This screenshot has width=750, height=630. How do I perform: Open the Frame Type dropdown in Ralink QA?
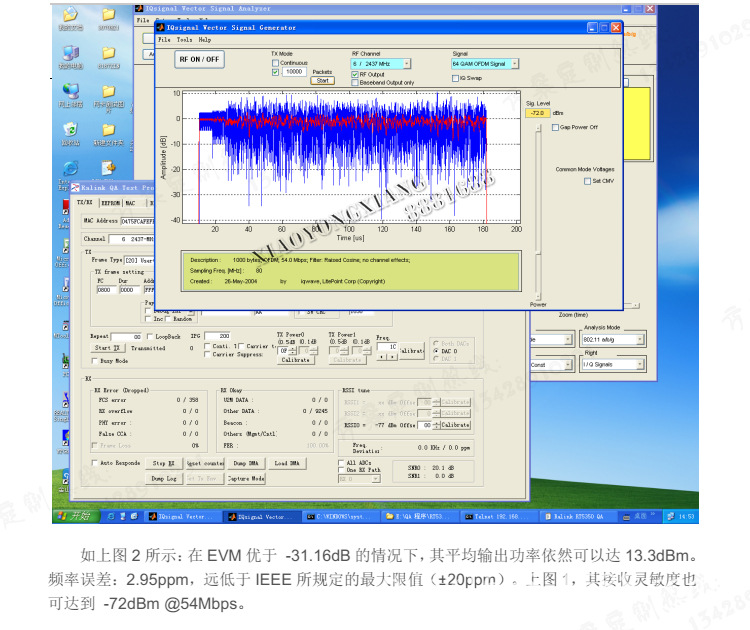point(140,261)
